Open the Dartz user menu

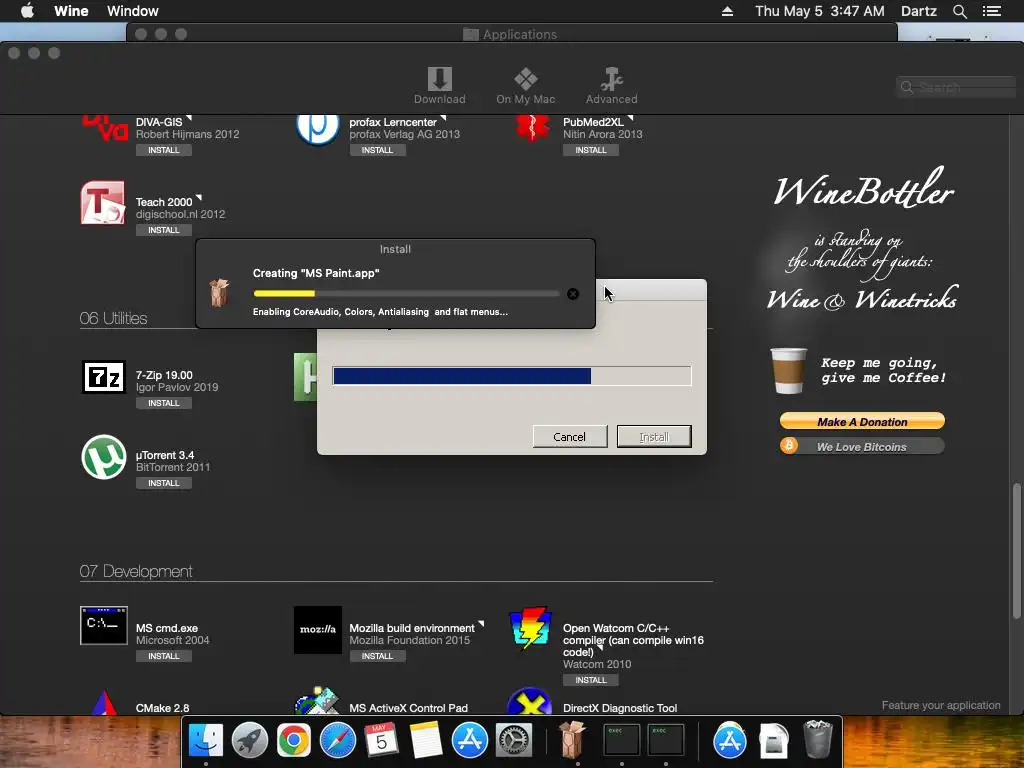[x=918, y=11]
